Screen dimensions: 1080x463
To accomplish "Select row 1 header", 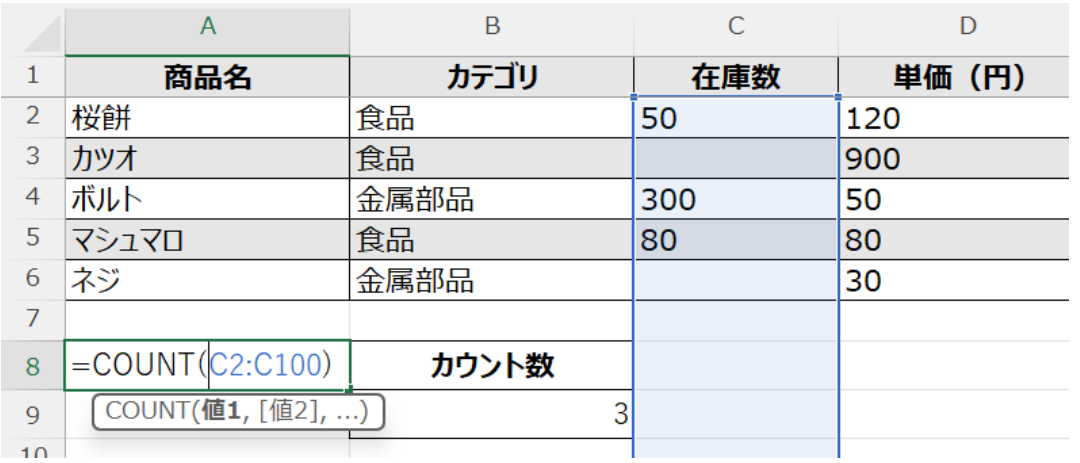I will (32, 76).
